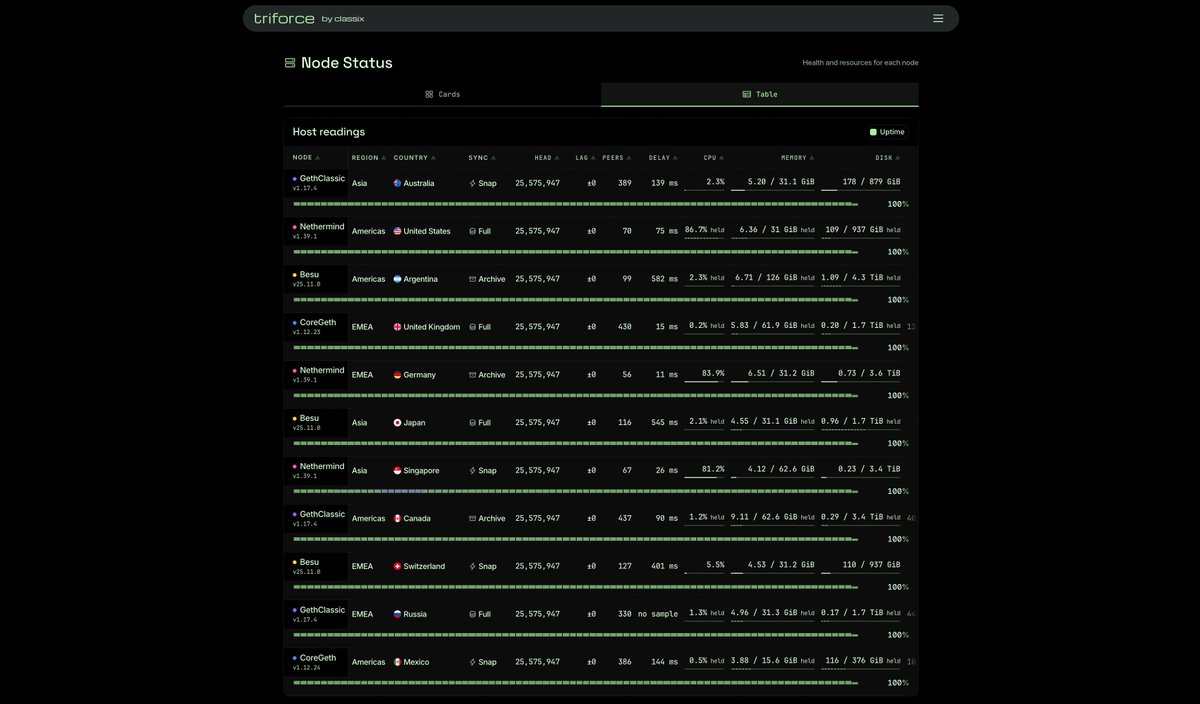Sort the table by LAG column

click(585, 157)
